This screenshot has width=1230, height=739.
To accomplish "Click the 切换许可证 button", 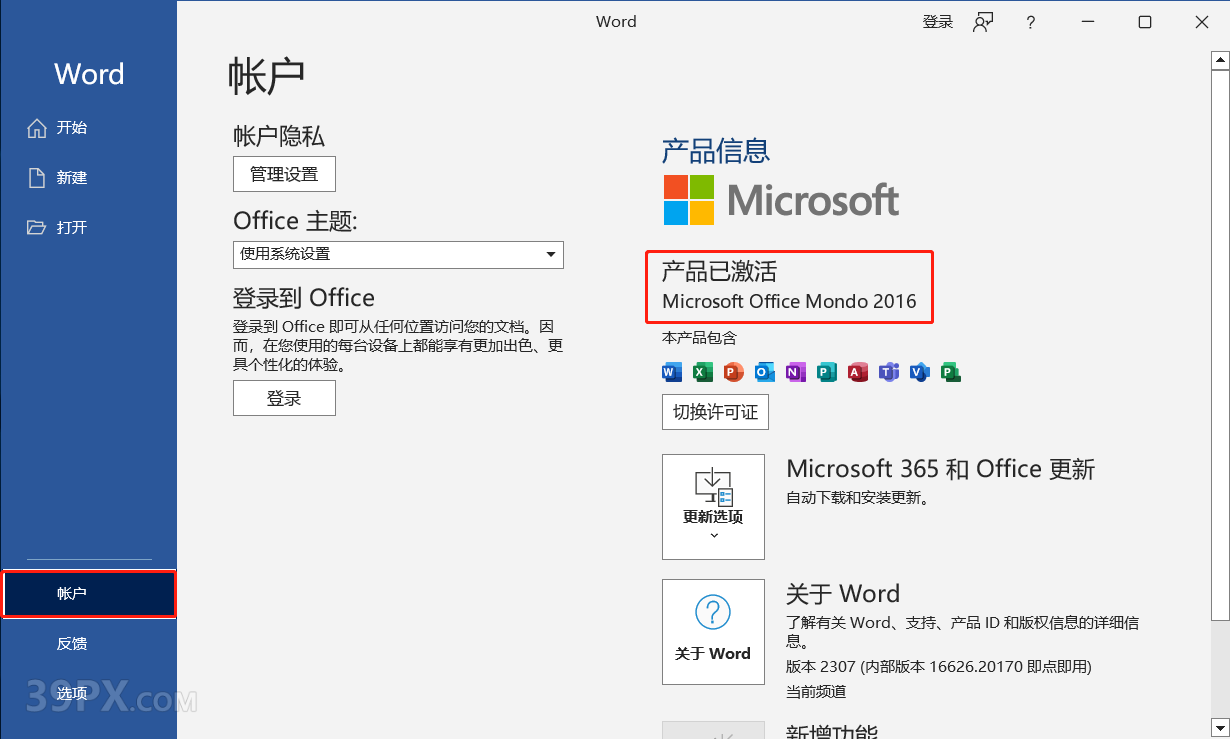I will pyautogui.click(x=715, y=412).
